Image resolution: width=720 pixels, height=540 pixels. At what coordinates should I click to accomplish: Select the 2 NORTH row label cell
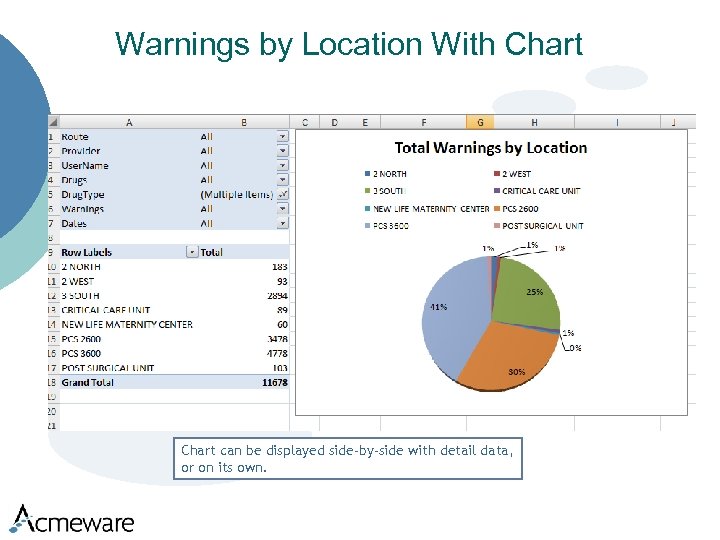pos(129,267)
